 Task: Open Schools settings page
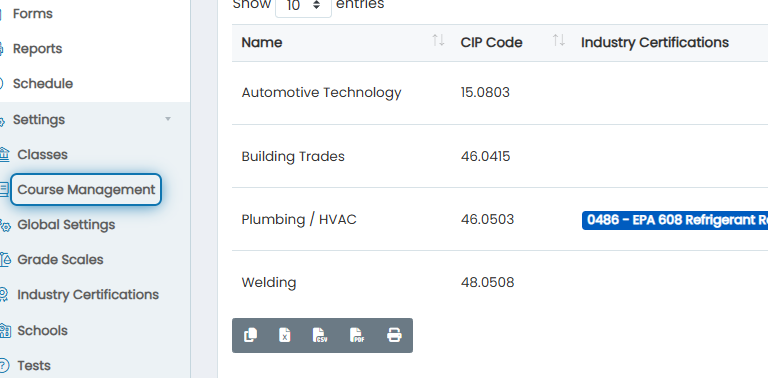tap(43, 331)
